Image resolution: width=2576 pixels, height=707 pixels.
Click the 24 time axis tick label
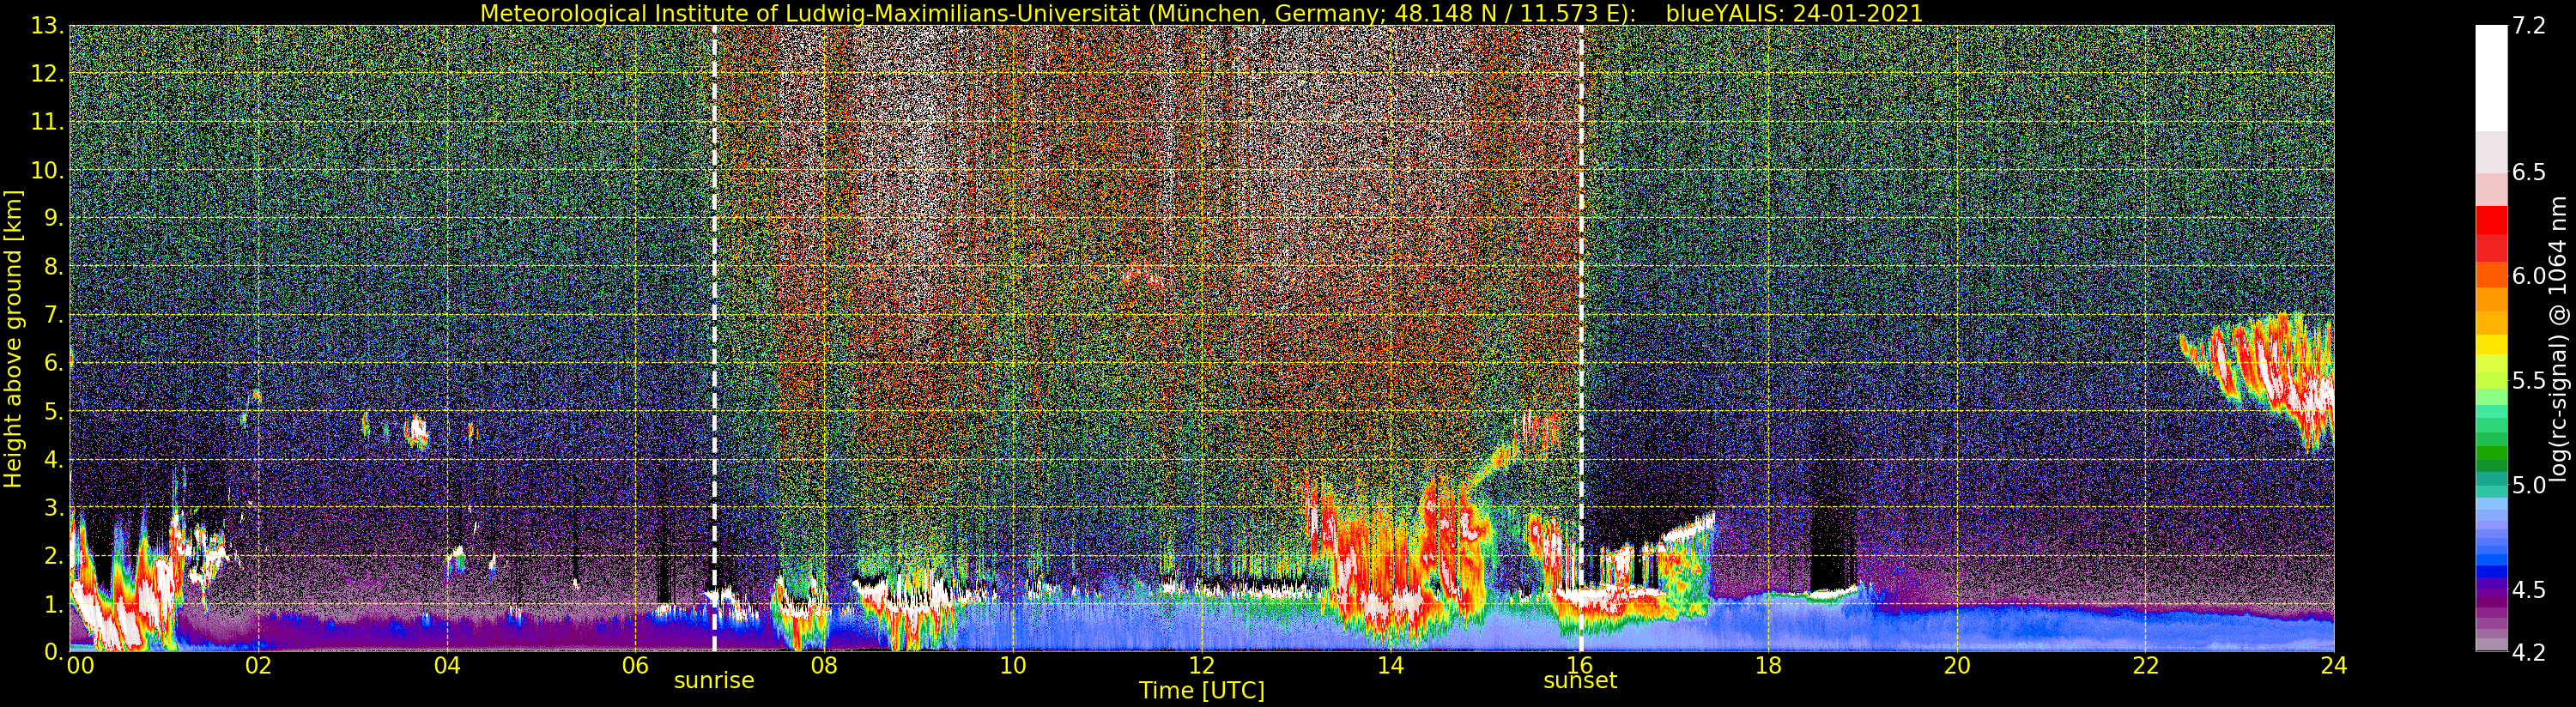(2333, 665)
